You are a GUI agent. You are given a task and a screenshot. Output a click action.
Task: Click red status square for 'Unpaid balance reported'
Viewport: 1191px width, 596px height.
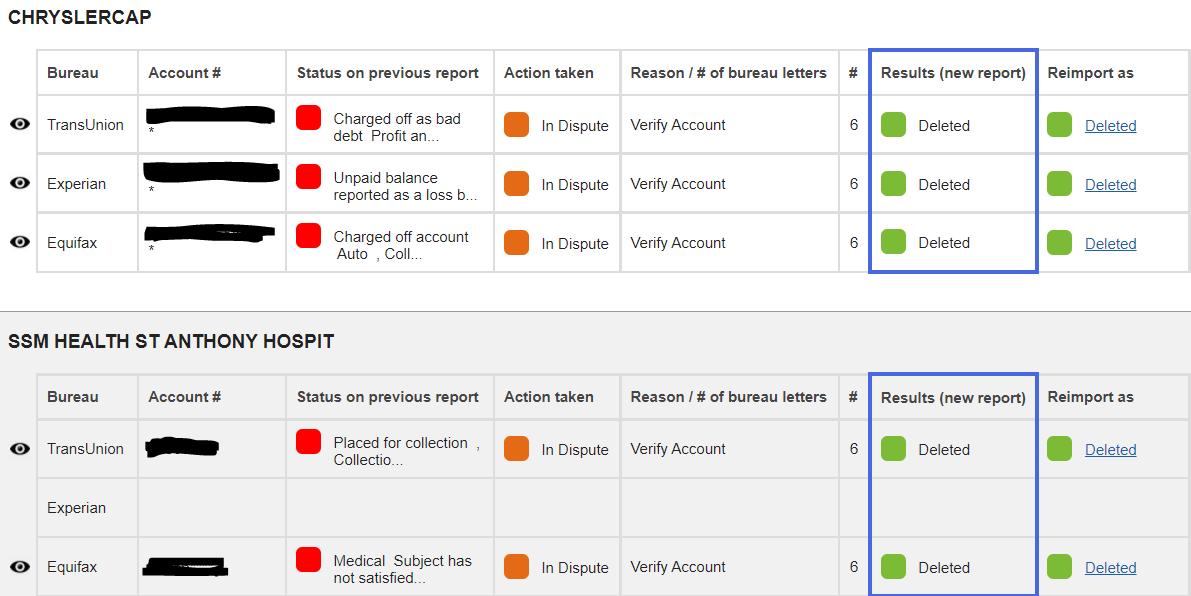[309, 177]
